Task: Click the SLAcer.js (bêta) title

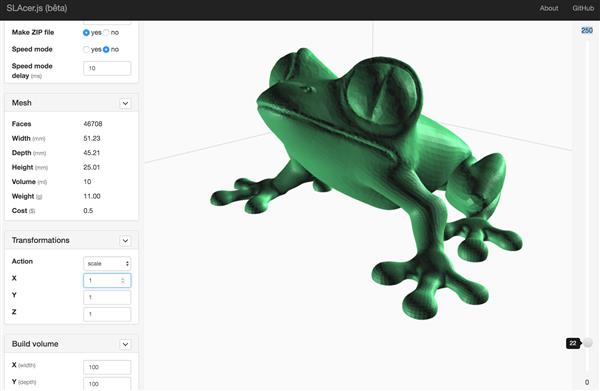Action: coord(37,8)
